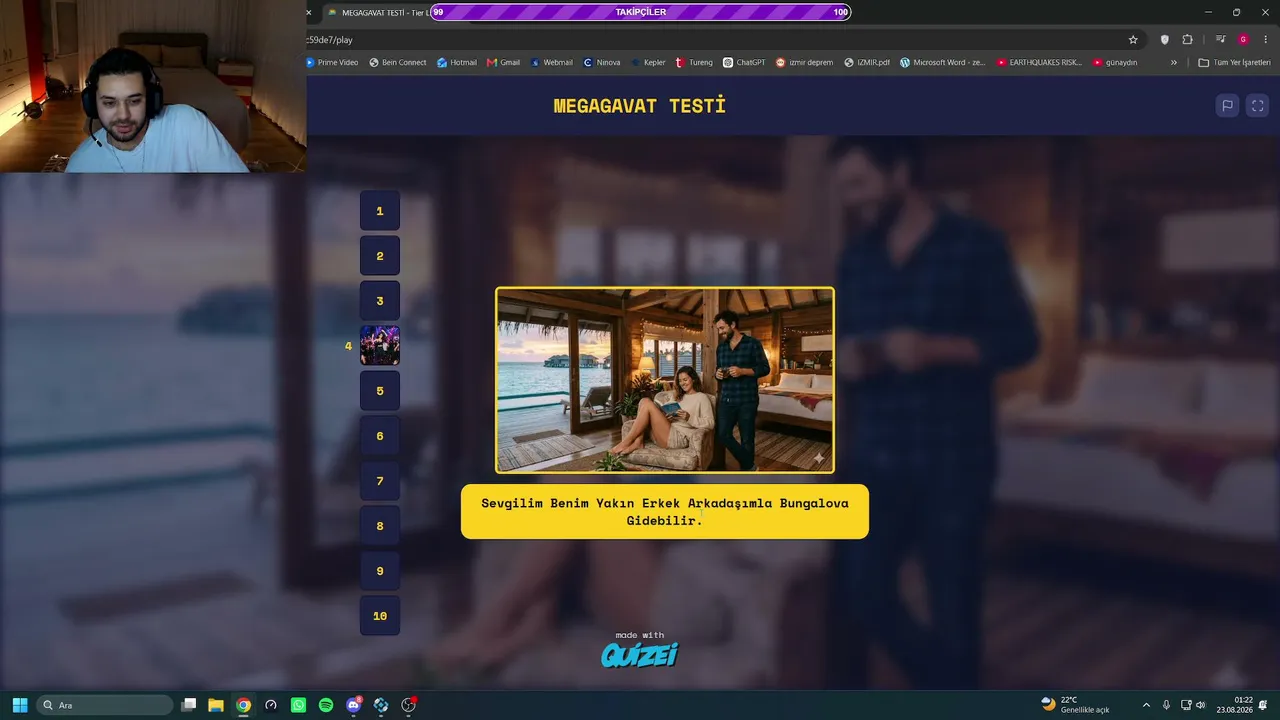This screenshot has width=1280, height=720.
Task: Open the izmir deprem bookmark
Action: (x=804, y=62)
